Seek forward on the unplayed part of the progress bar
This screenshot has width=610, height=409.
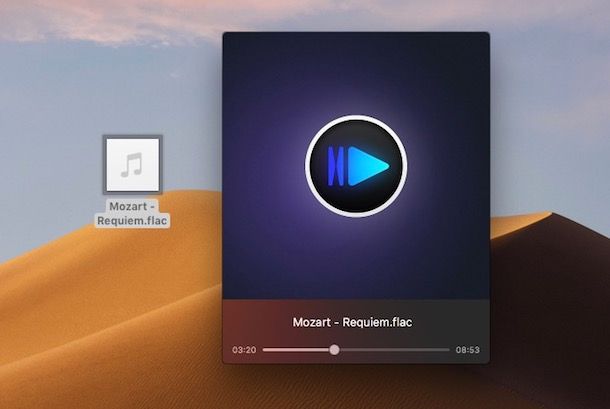[x=394, y=350]
